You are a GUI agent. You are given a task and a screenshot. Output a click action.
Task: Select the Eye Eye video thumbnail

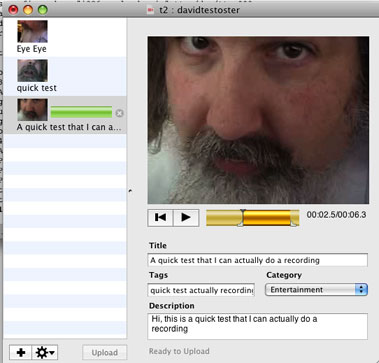[x=32, y=31]
